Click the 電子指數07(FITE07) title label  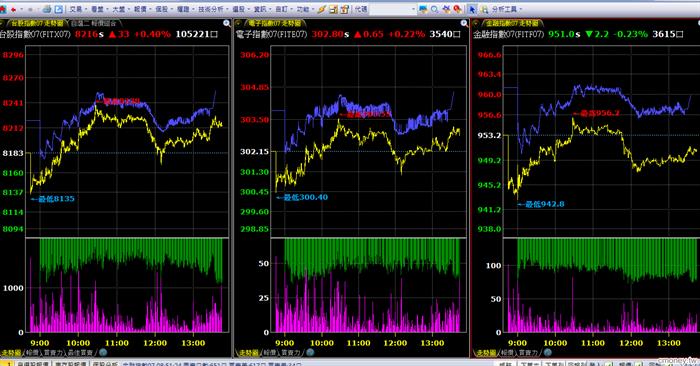click(271, 34)
